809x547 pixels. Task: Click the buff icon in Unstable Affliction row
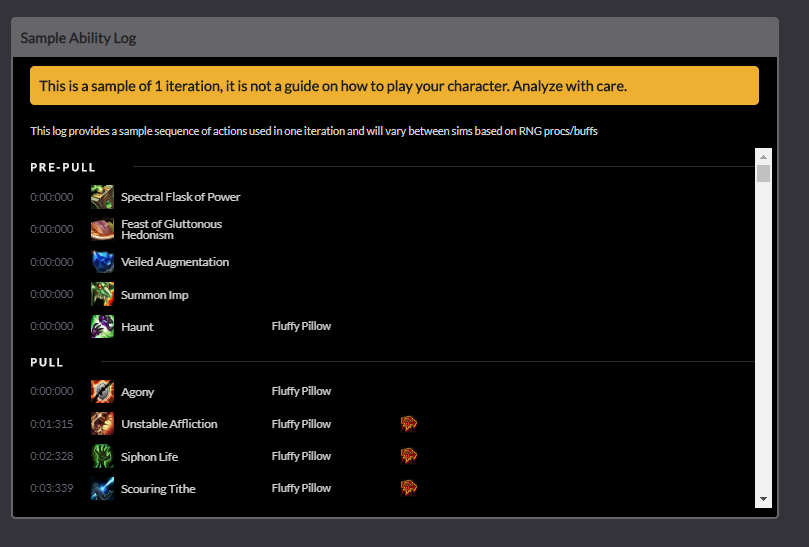409,424
